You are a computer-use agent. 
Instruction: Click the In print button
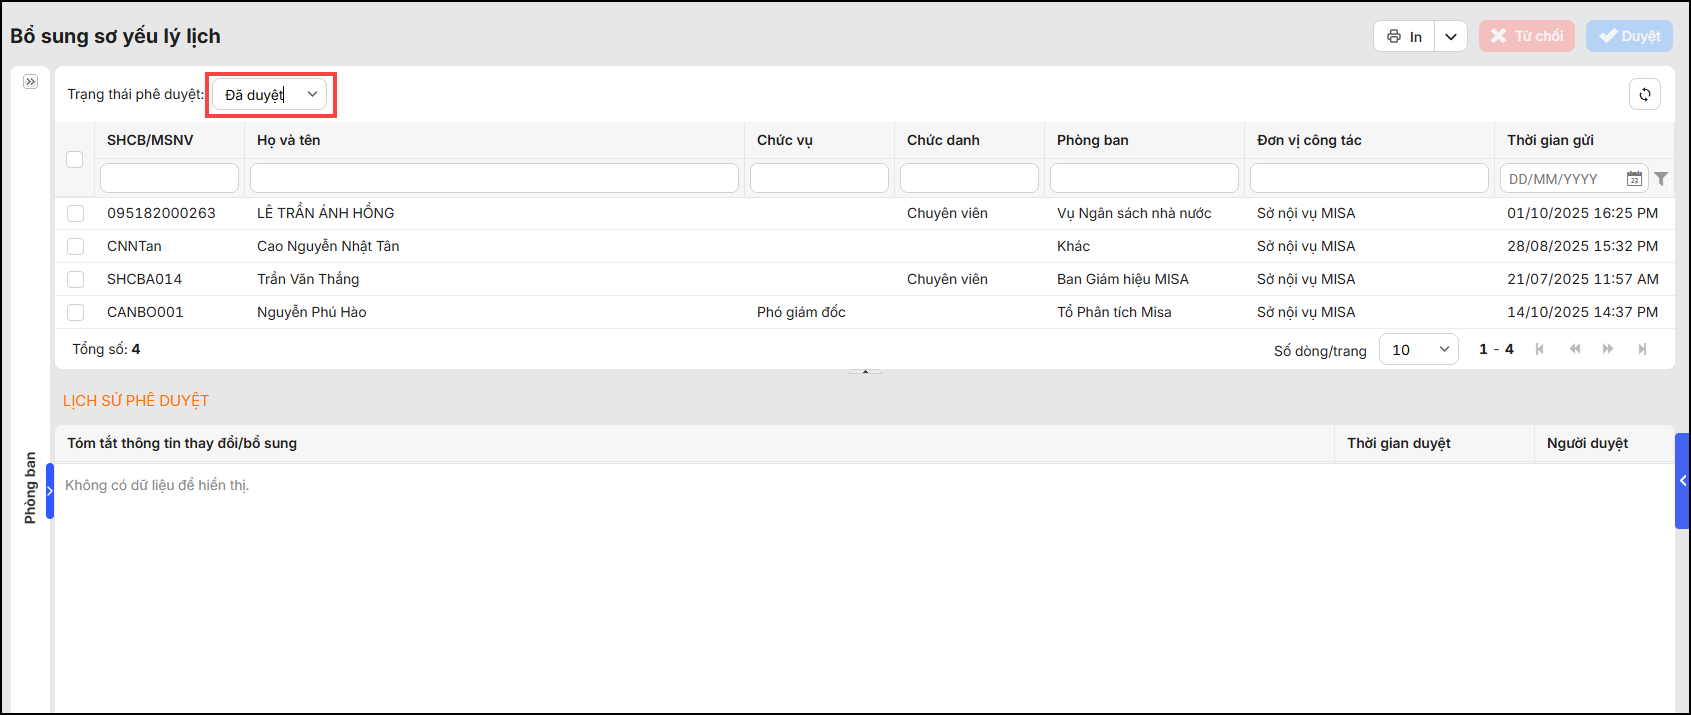(1405, 37)
